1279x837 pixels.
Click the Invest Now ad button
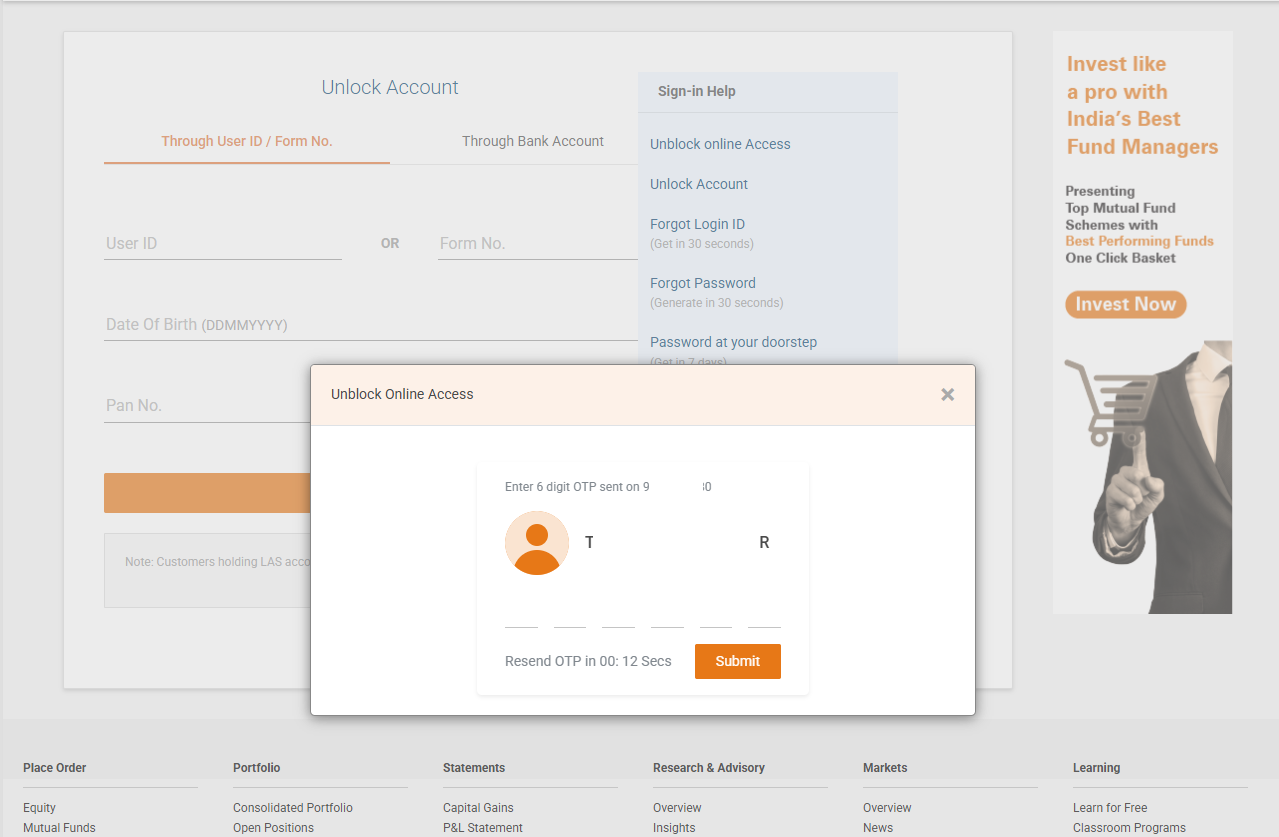(1125, 305)
